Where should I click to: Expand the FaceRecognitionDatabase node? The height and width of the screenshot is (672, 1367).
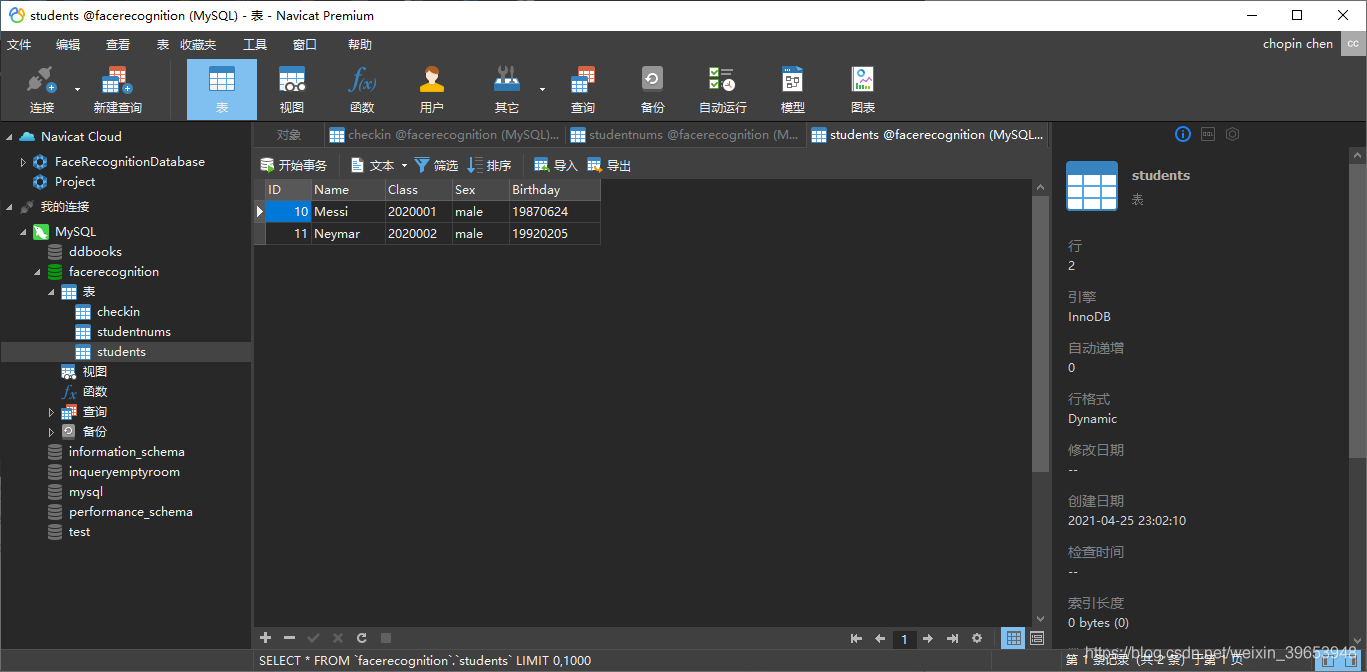pos(24,162)
